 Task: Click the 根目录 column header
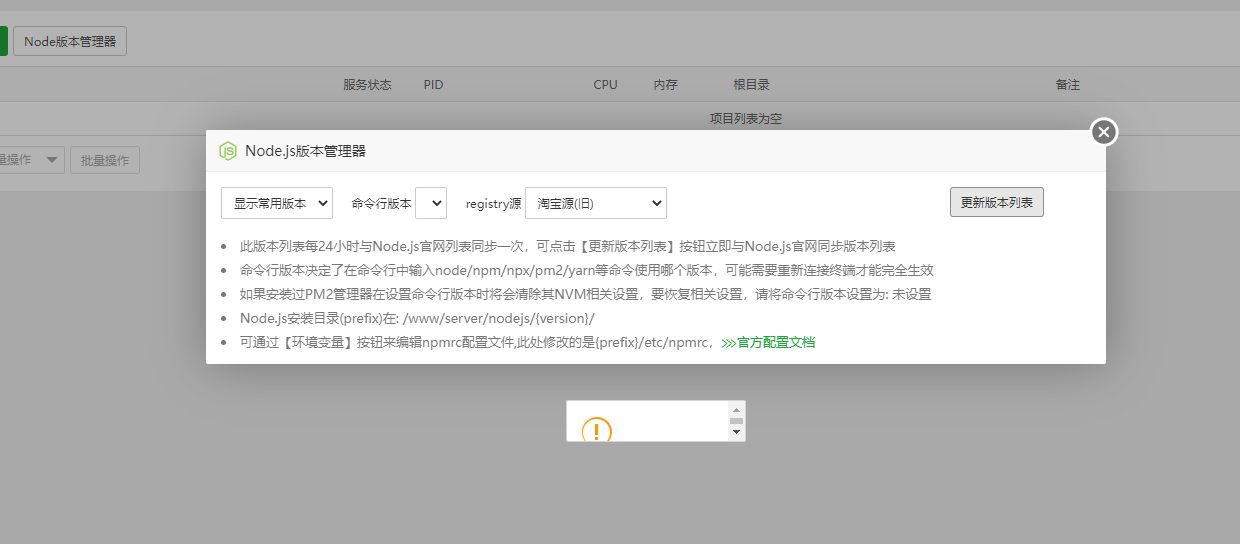[751, 85]
